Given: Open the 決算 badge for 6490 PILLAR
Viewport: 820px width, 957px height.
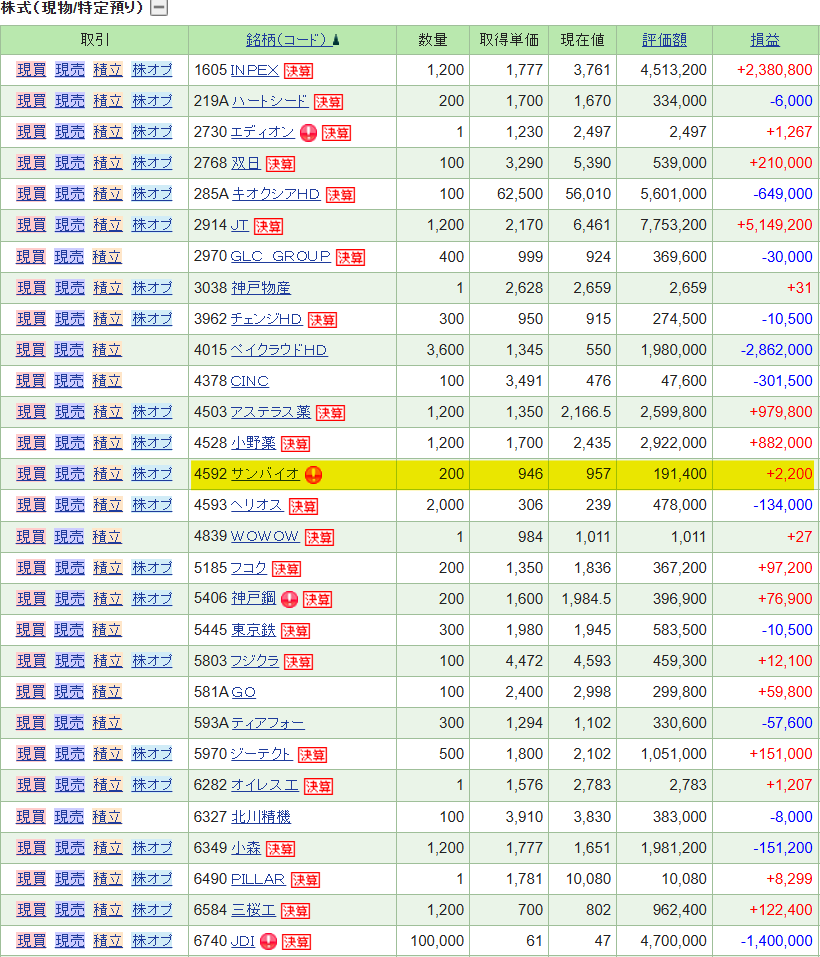Looking at the screenshot, I should click(x=306, y=880).
